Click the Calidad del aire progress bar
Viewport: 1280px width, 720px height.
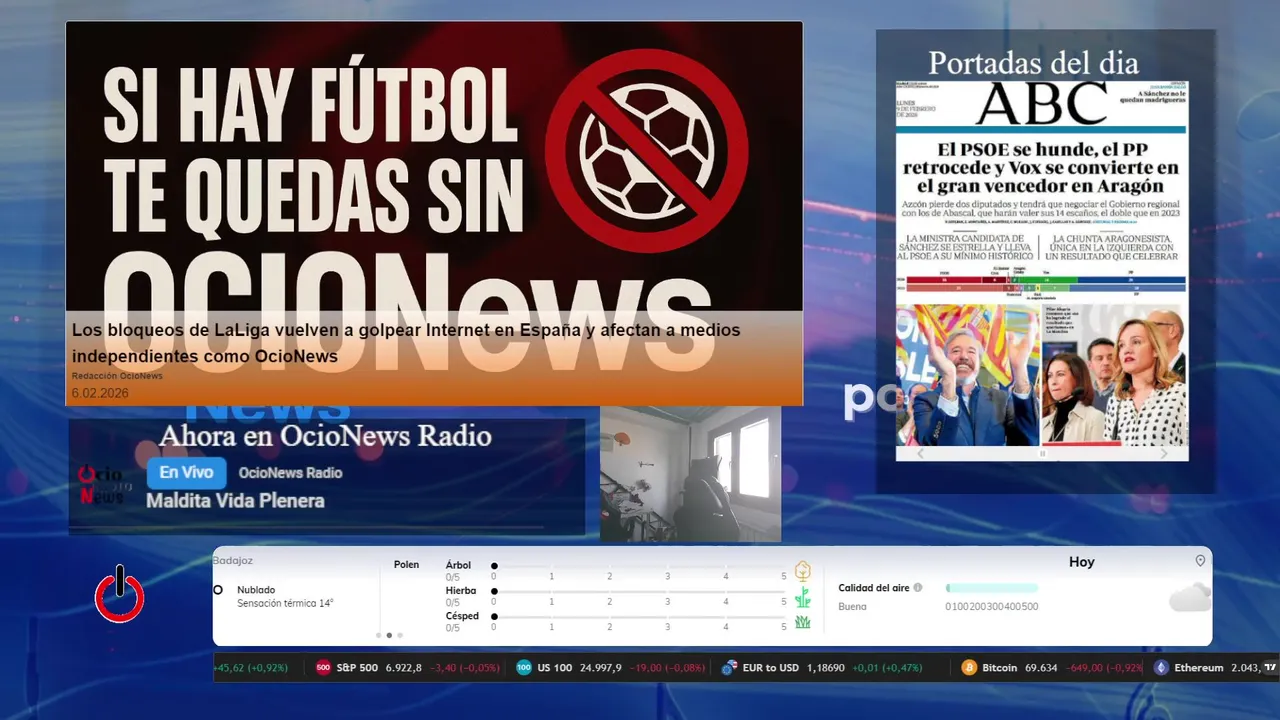tap(992, 588)
